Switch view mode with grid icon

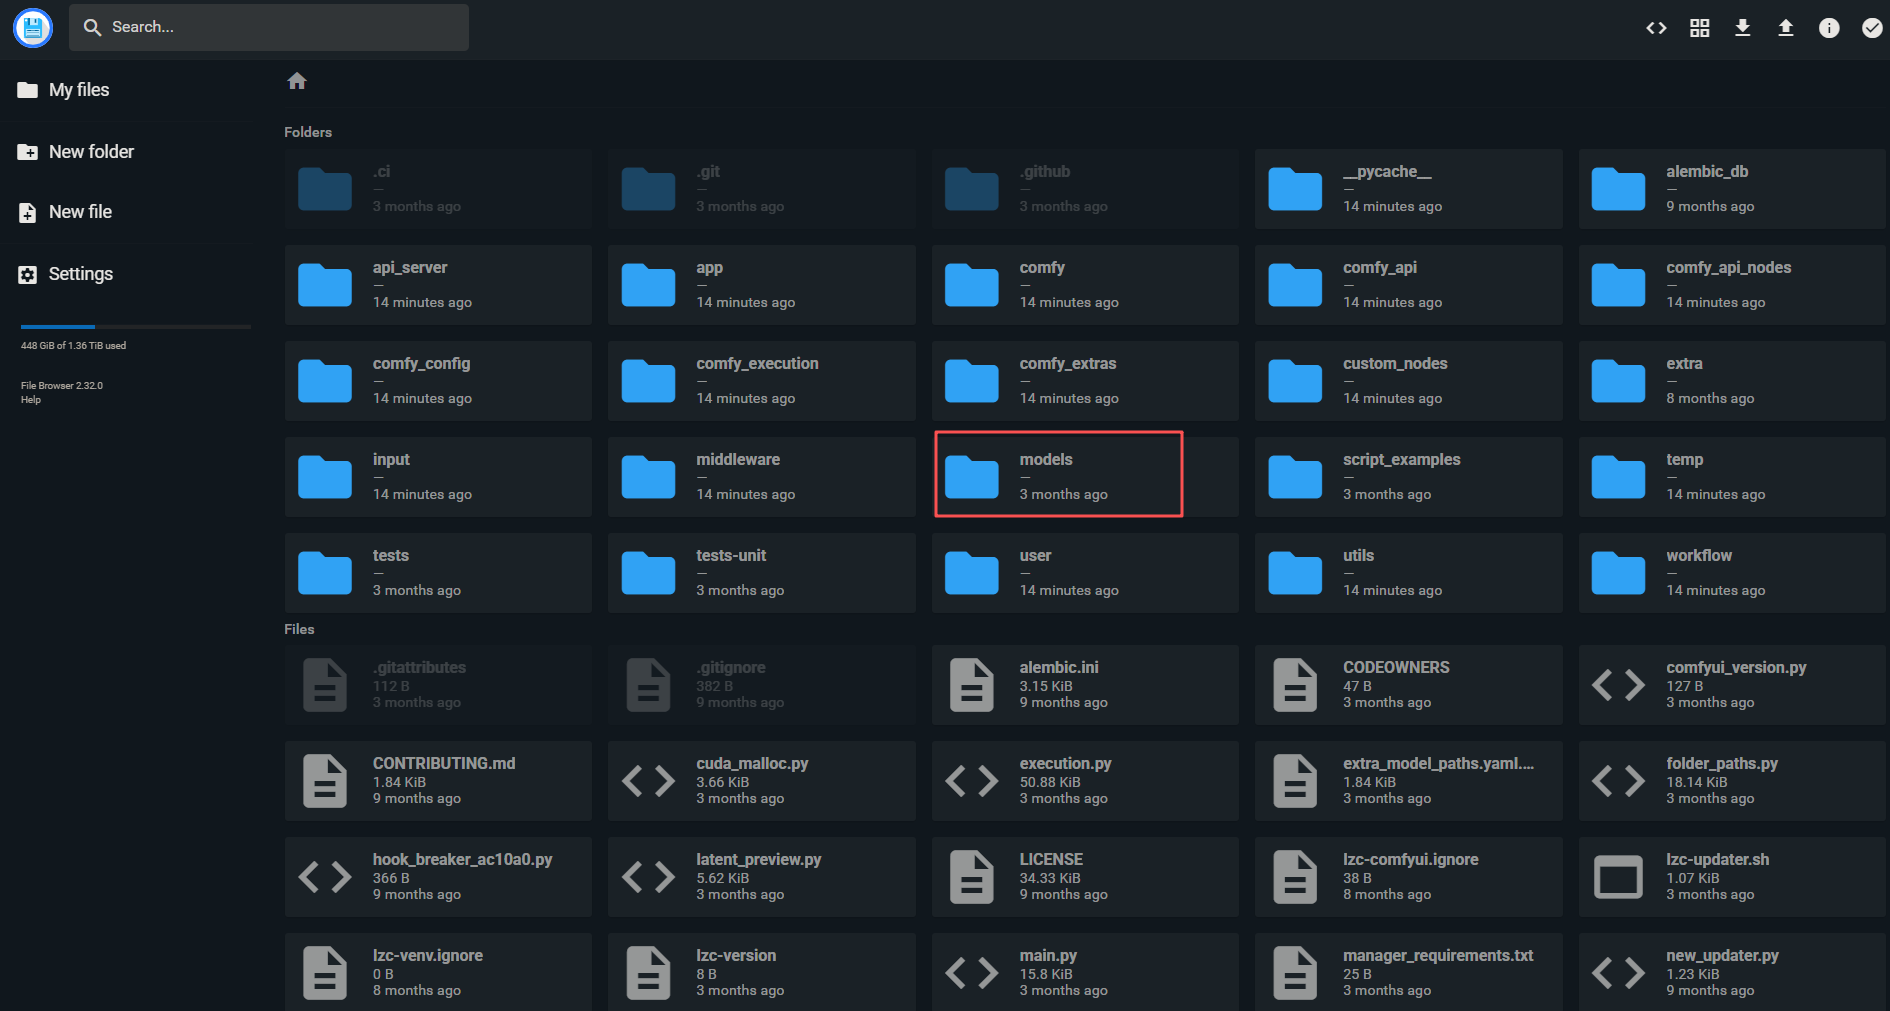(x=1699, y=28)
